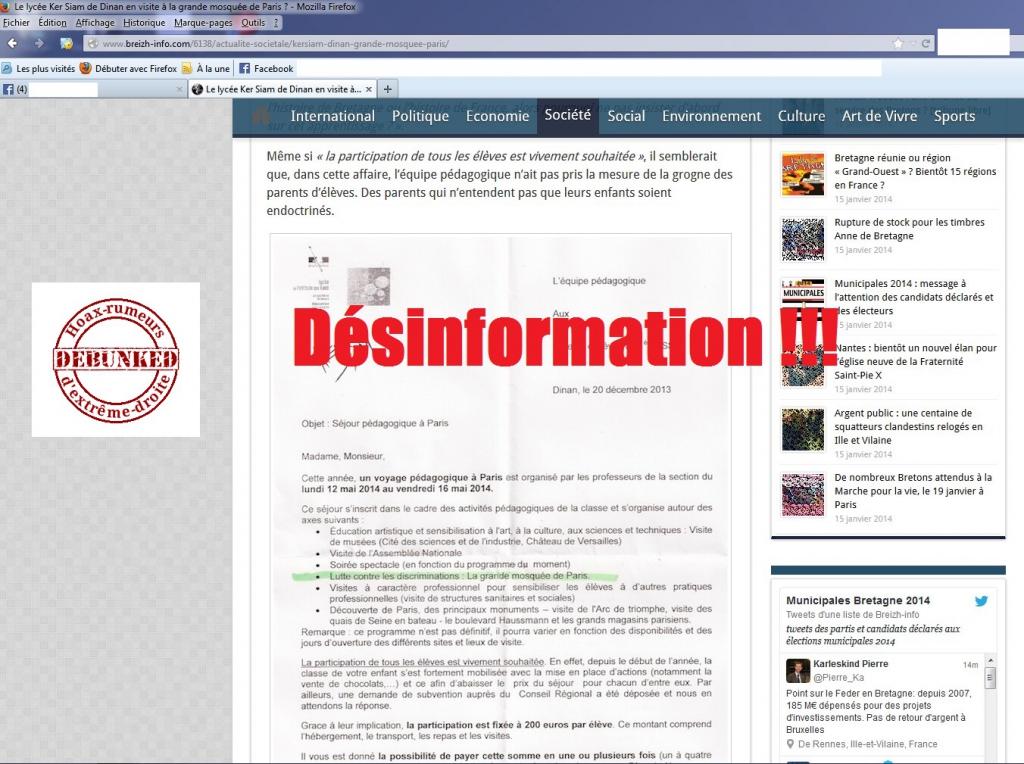This screenshot has width=1024, height=764.
Task: Open the Outils menu
Action: (253, 22)
